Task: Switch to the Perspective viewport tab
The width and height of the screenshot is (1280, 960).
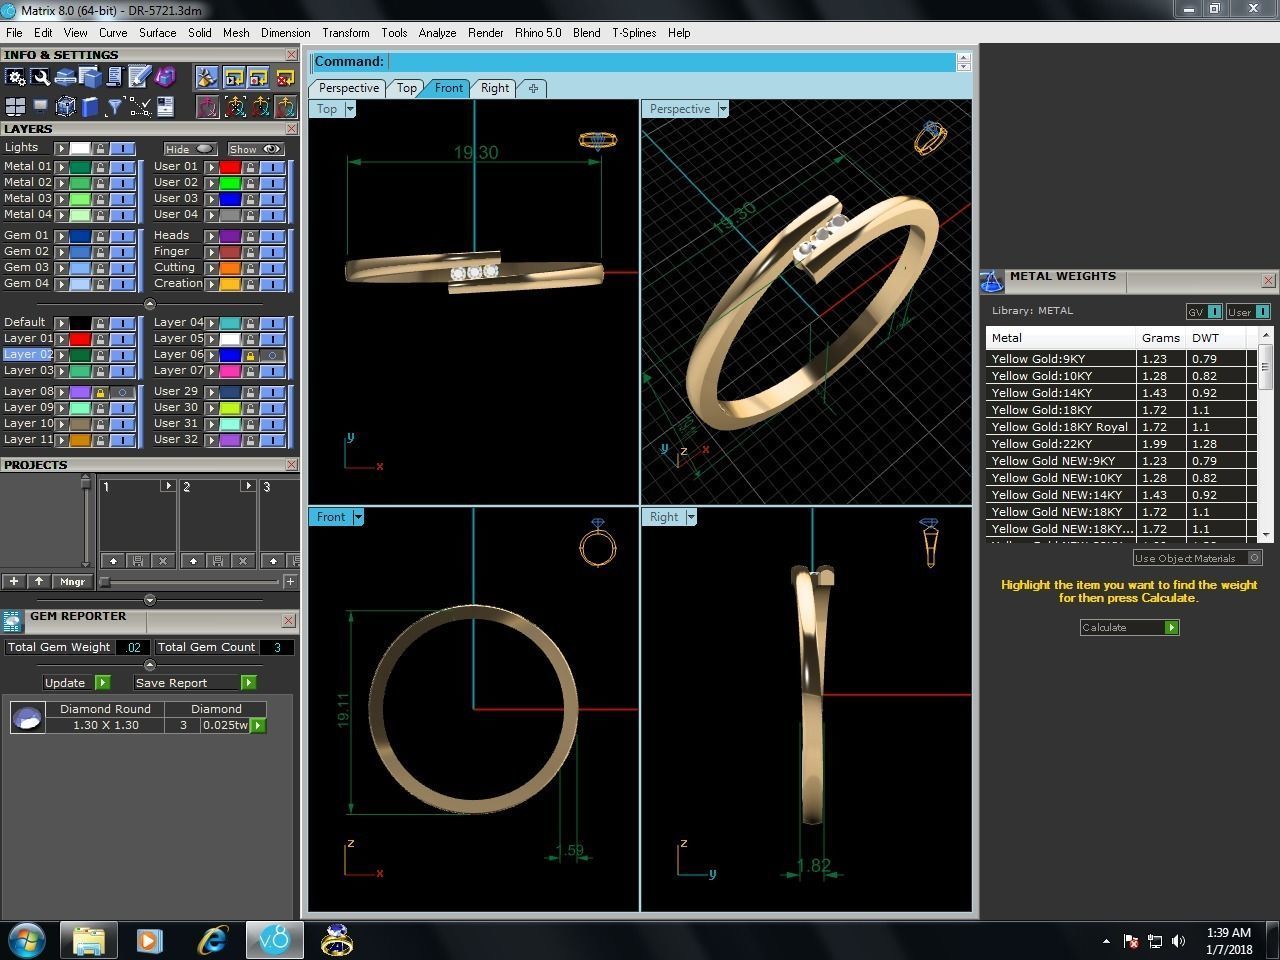Action: 348,88
